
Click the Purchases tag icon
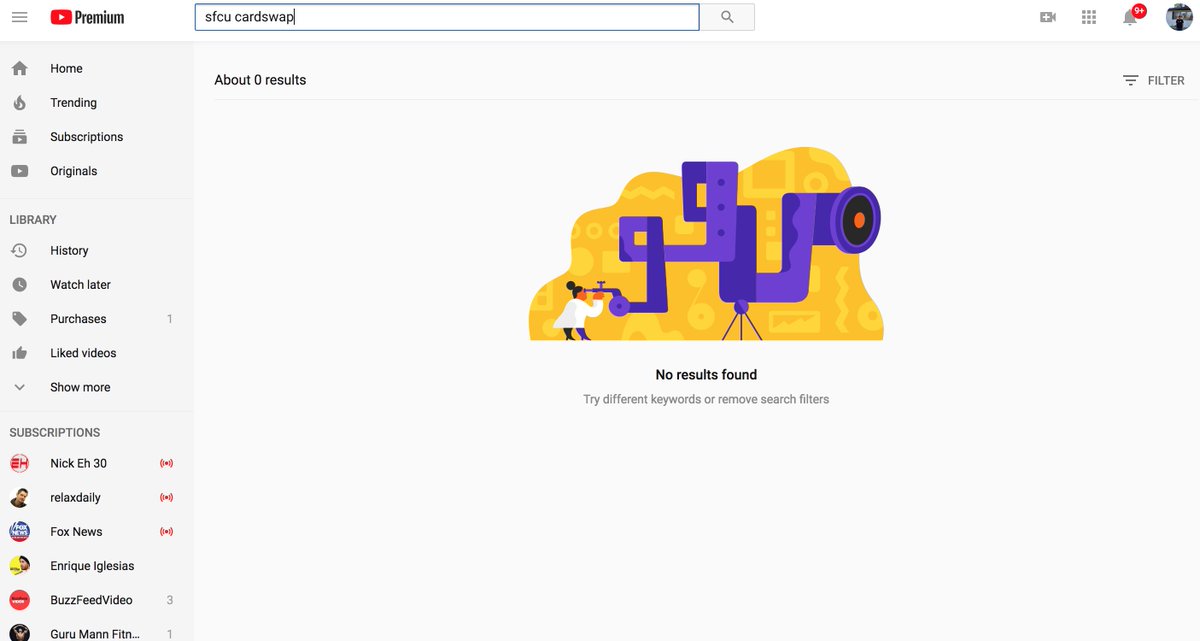click(x=19, y=319)
